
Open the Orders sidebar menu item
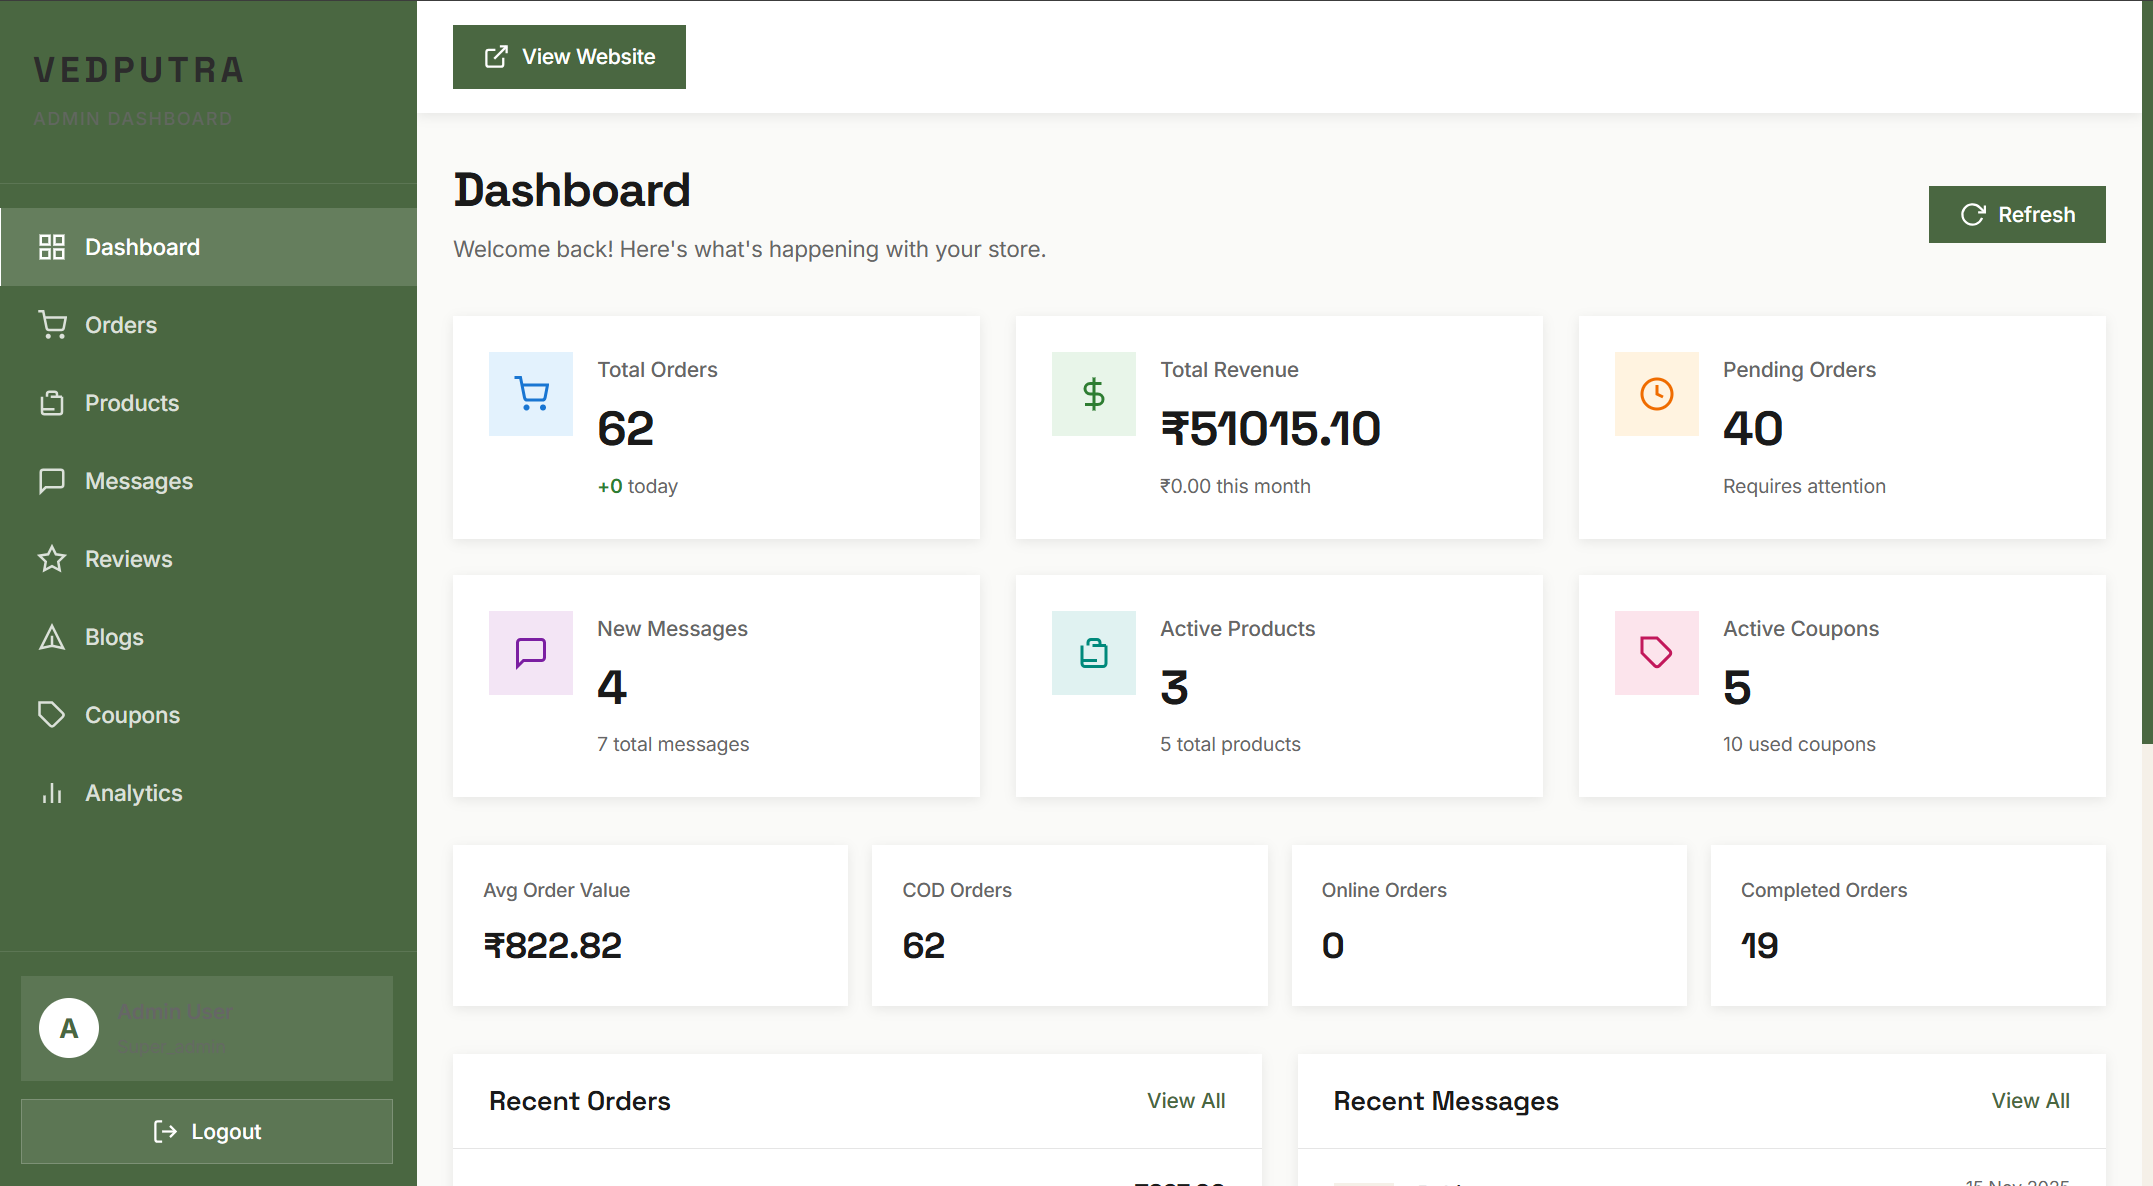point(120,325)
